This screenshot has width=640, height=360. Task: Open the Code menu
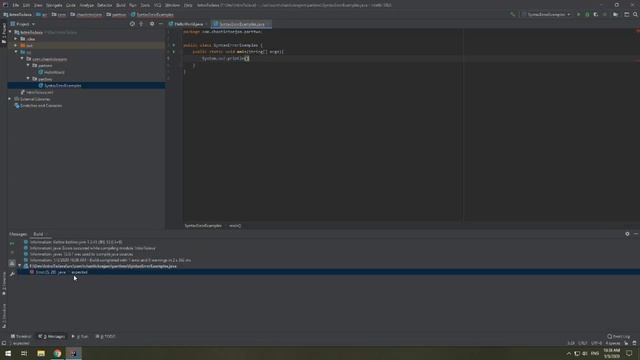(x=71, y=5)
